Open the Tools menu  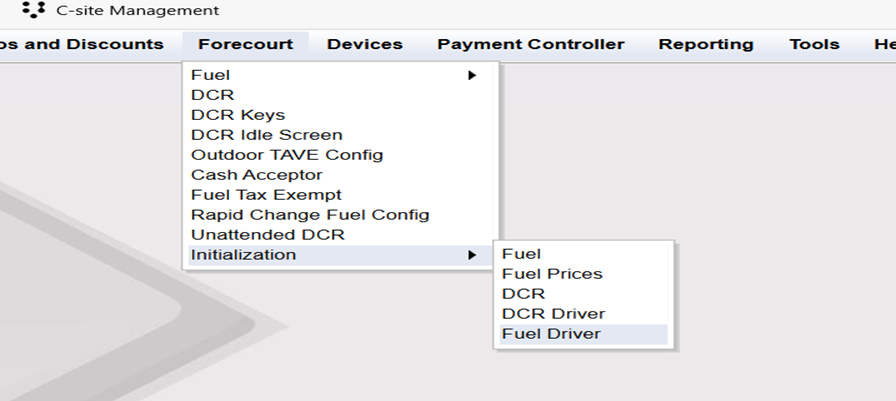814,45
